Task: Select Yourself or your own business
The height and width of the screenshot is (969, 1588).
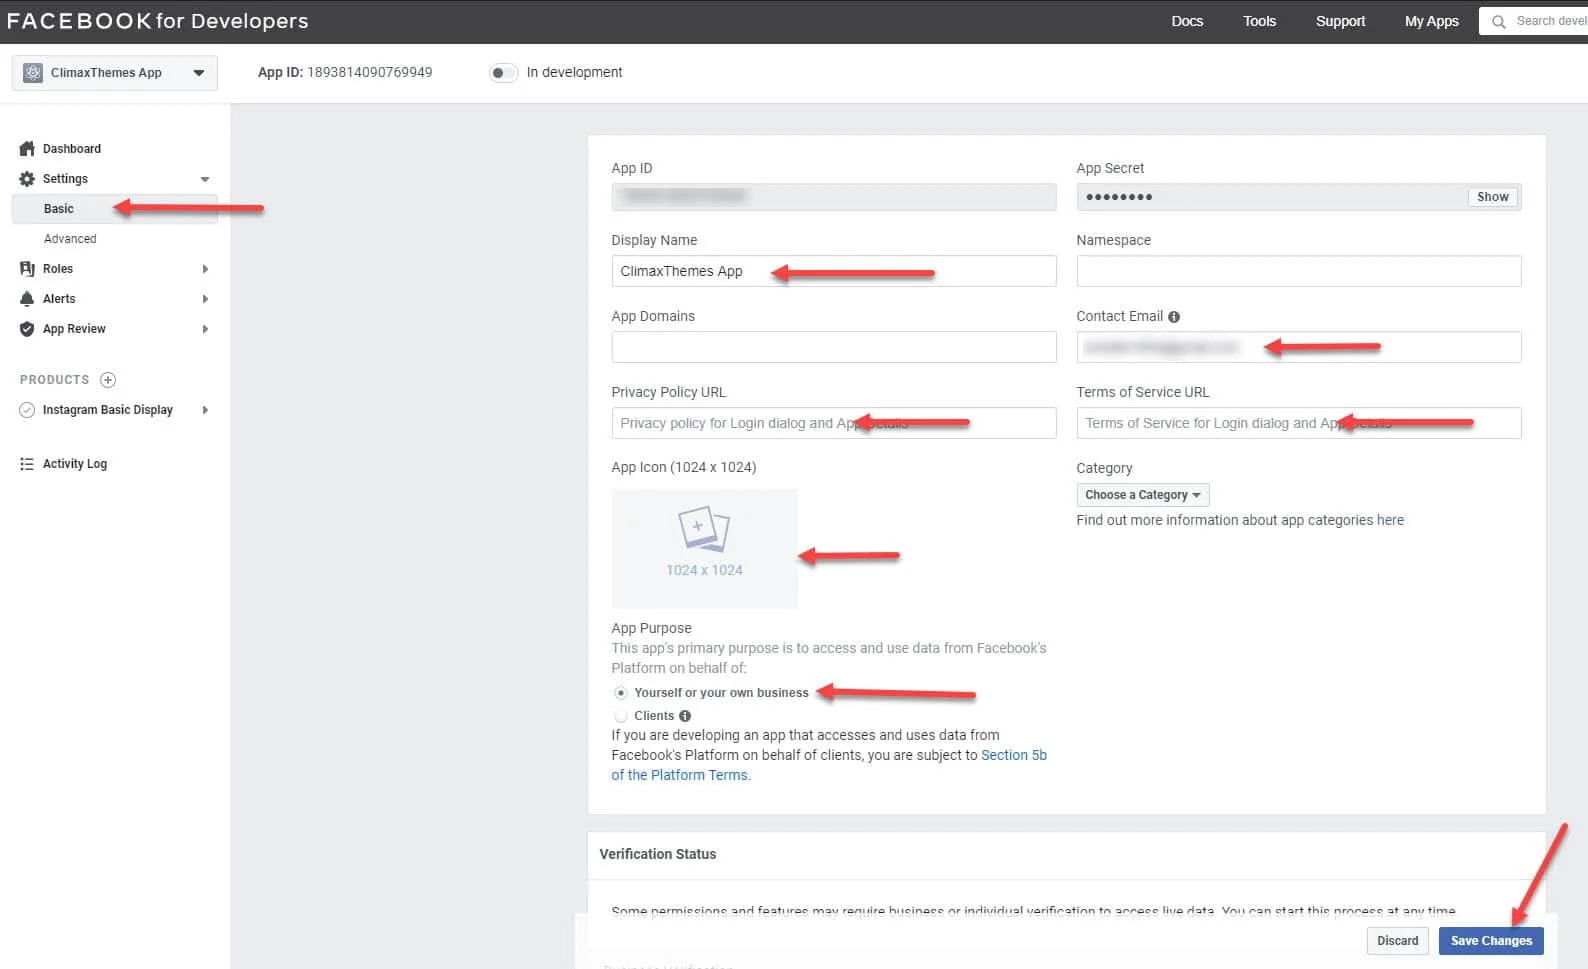Action: pos(621,693)
